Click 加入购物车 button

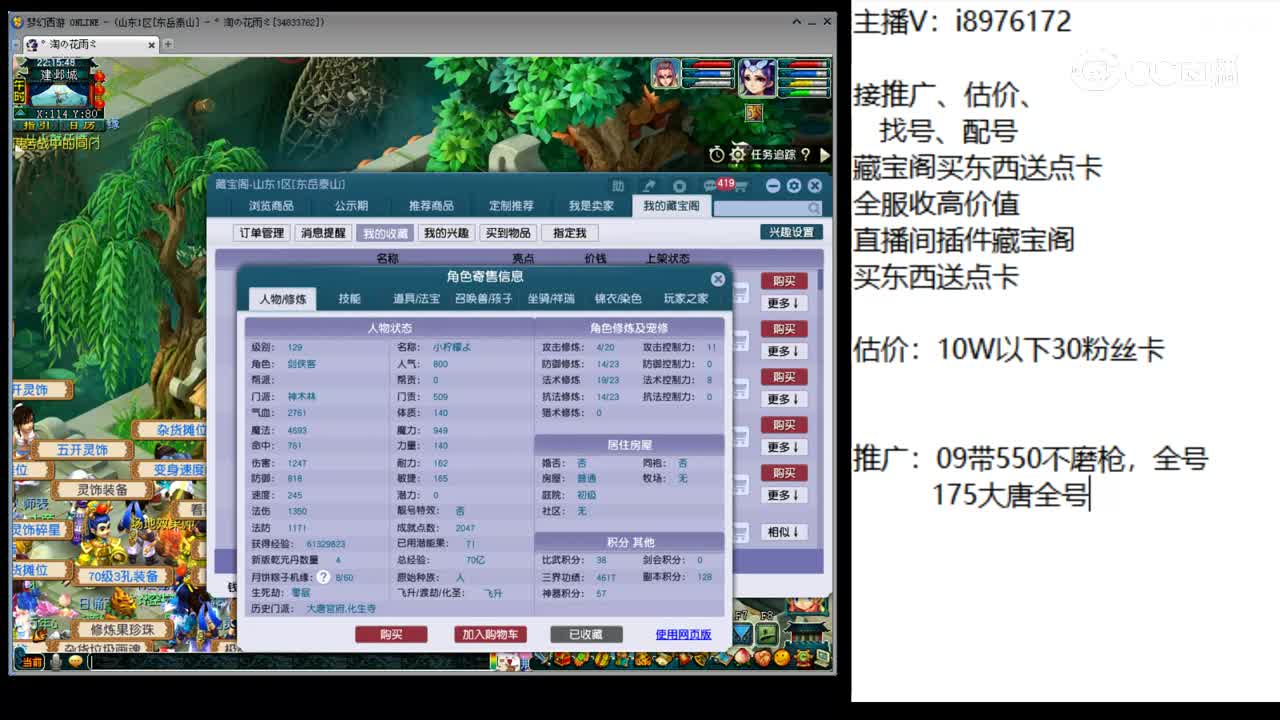[x=490, y=634]
